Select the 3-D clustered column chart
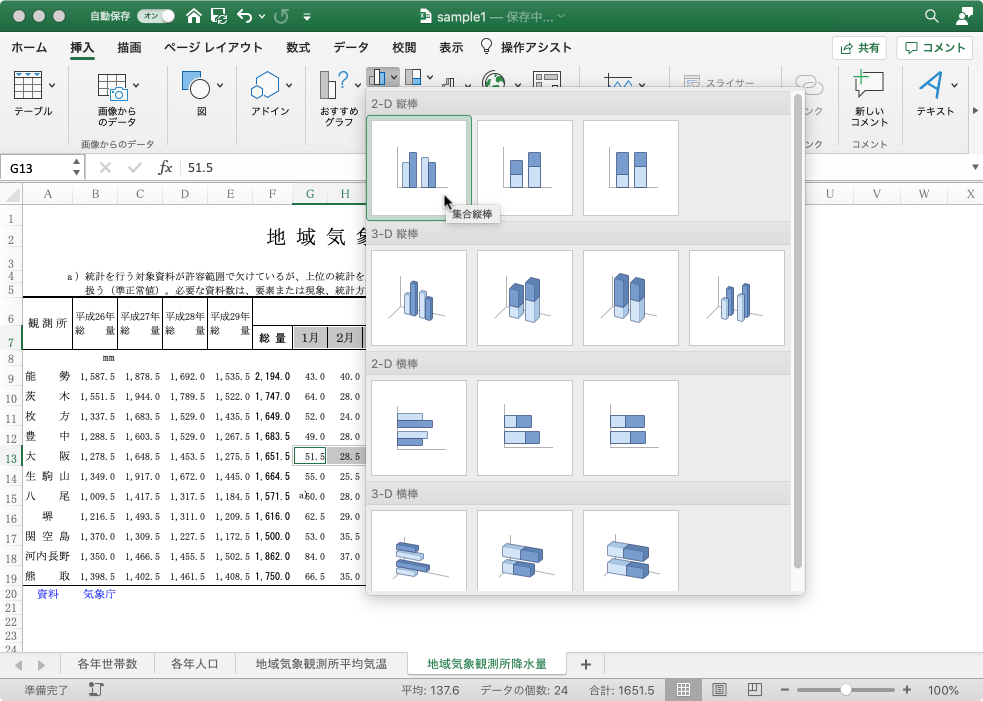The width and height of the screenshot is (983, 701). click(419, 298)
